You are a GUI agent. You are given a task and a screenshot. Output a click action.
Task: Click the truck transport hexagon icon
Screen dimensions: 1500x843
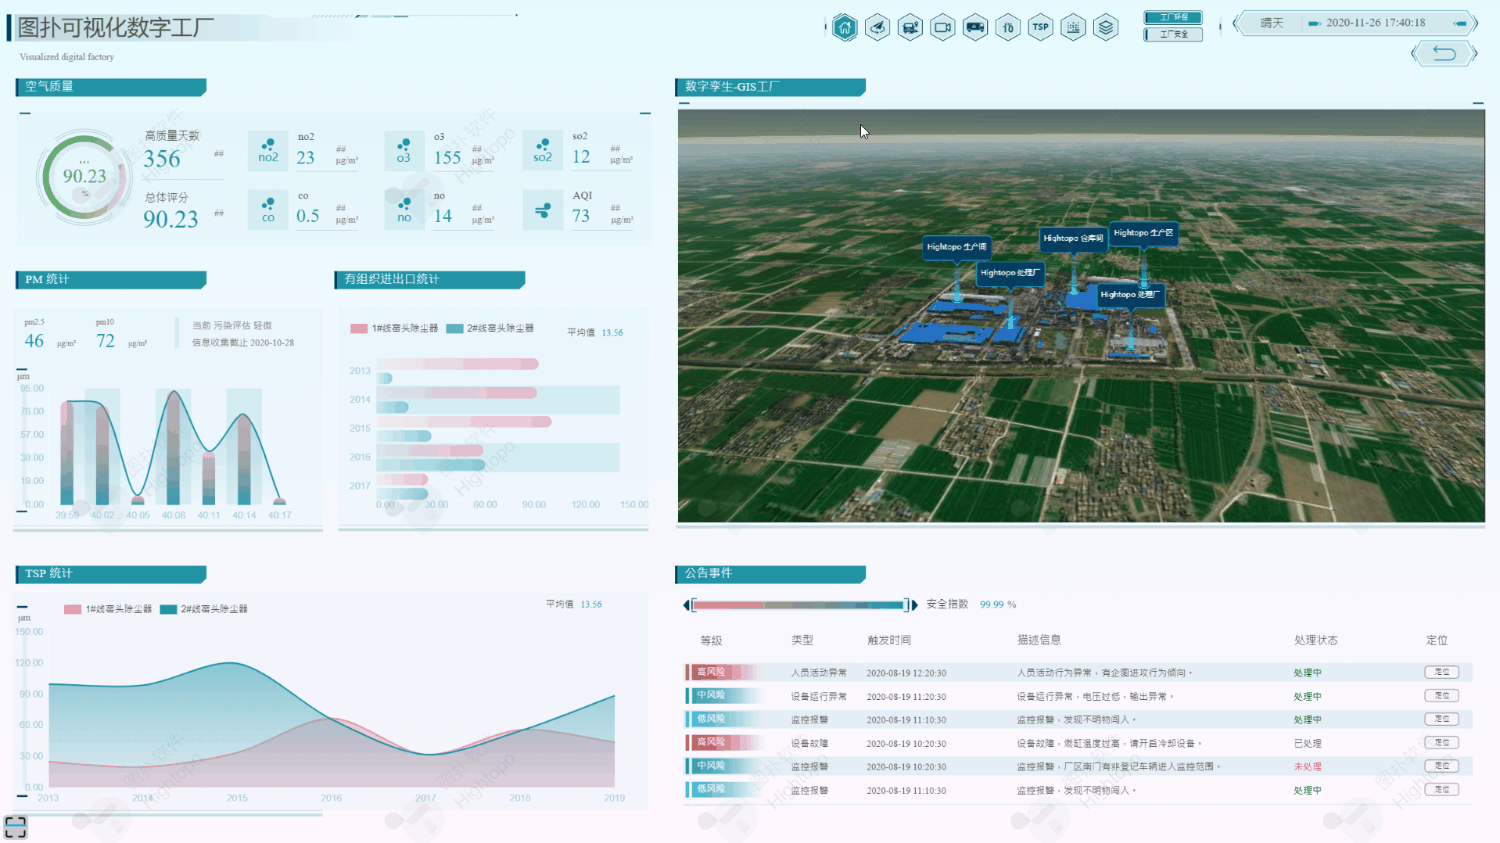975,28
